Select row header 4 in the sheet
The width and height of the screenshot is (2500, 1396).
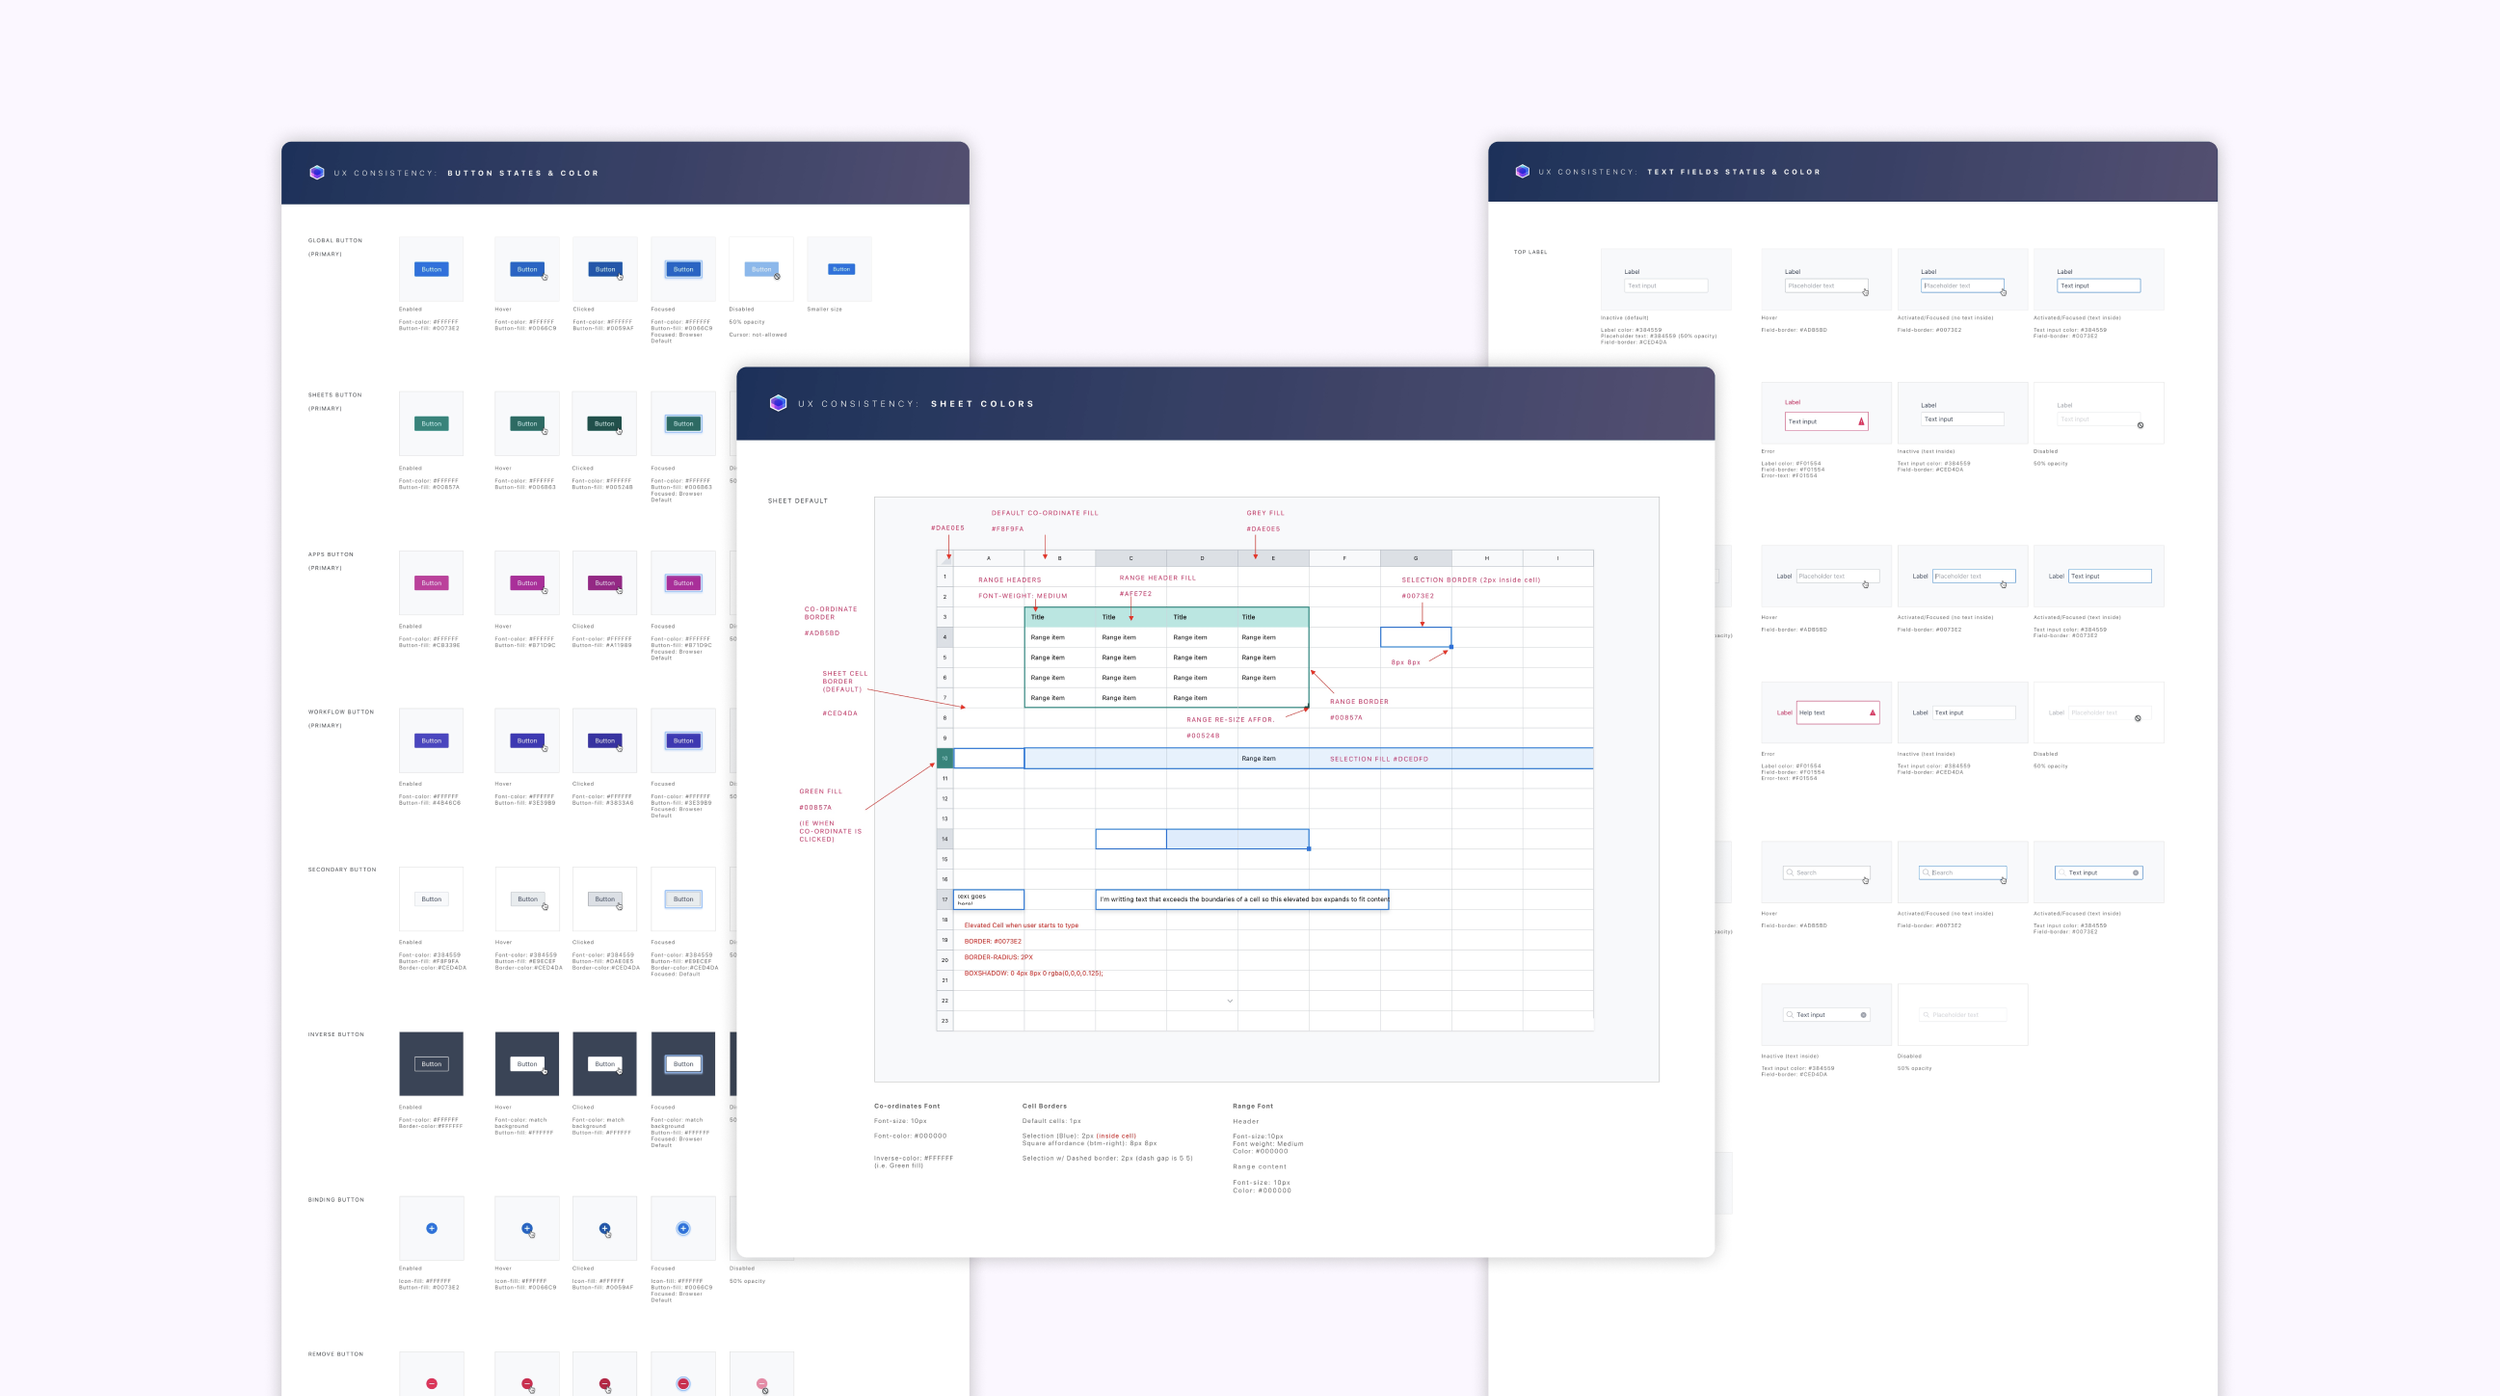(x=944, y=637)
